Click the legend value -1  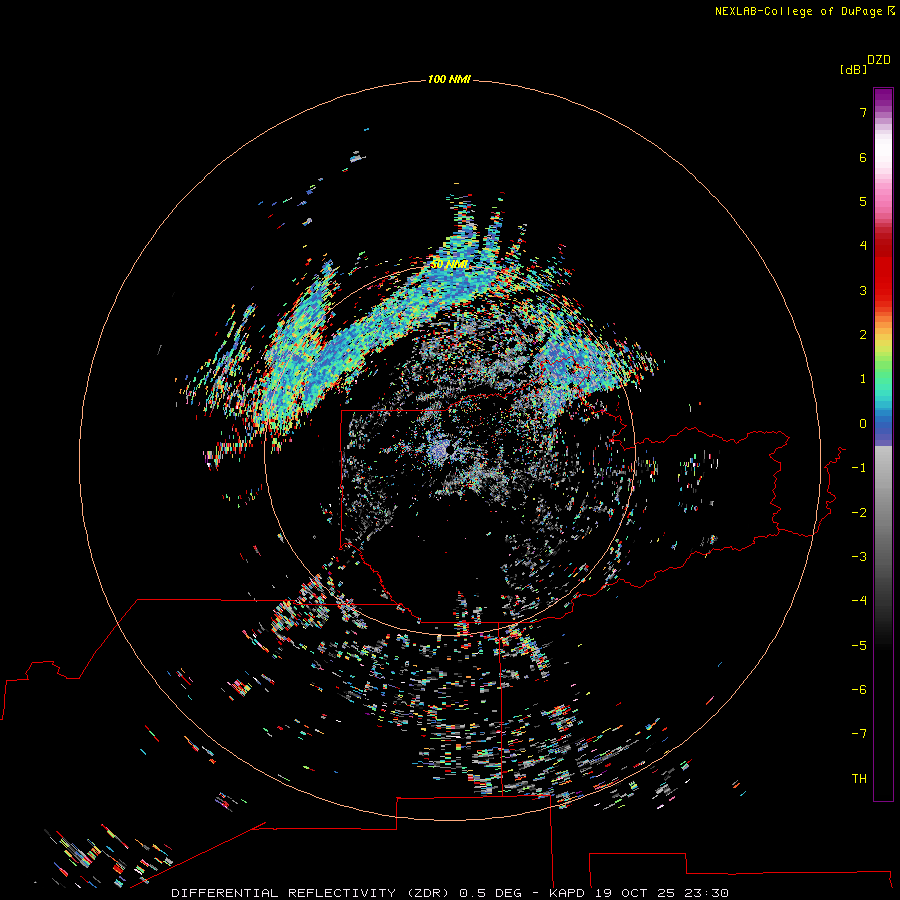coord(859,468)
